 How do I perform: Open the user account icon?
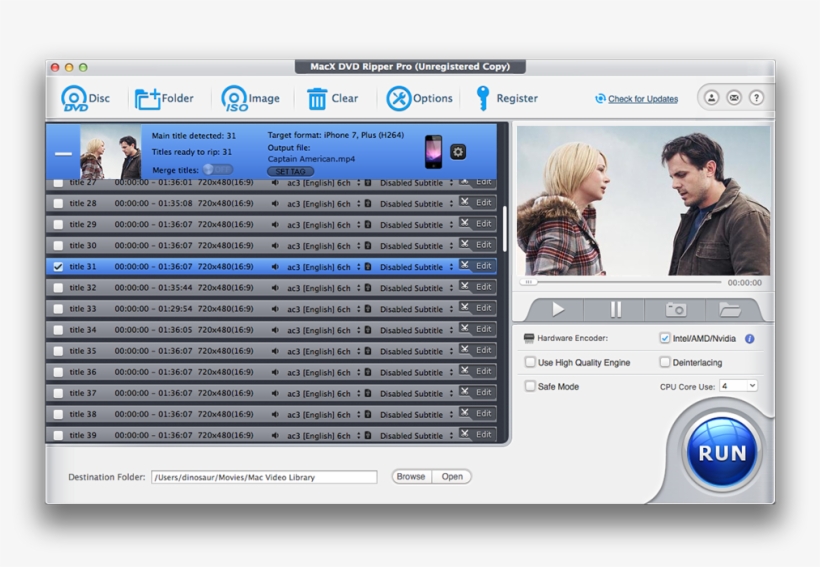[711, 98]
